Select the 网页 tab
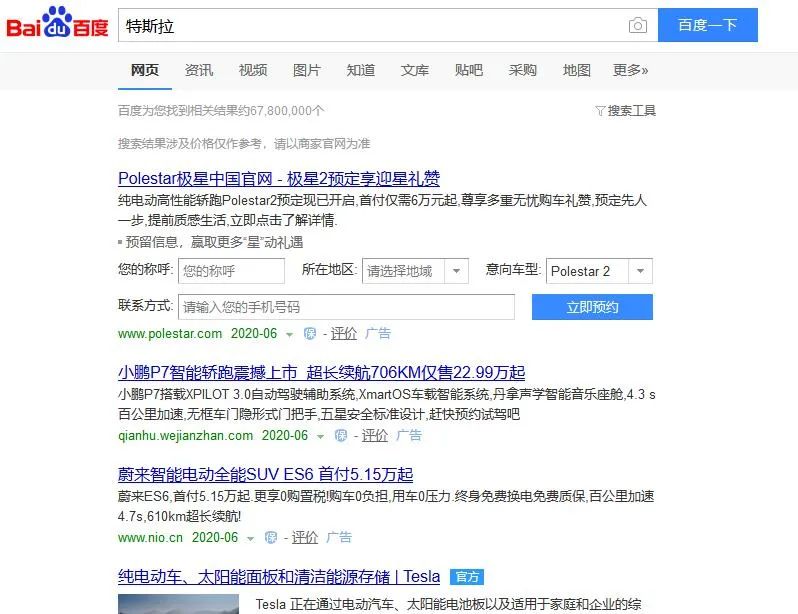Screen dimensions: 798x614 coord(145,70)
